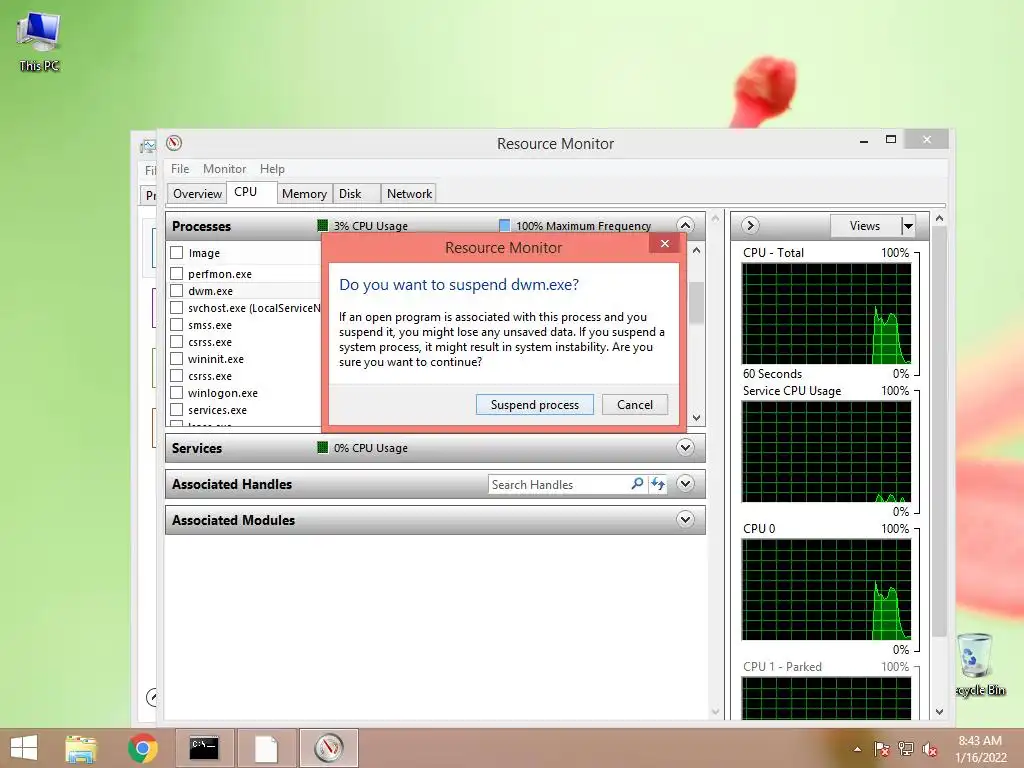Viewport: 1024px width, 768px height.
Task: Check the dwm.exe checkbox
Action: click(176, 291)
